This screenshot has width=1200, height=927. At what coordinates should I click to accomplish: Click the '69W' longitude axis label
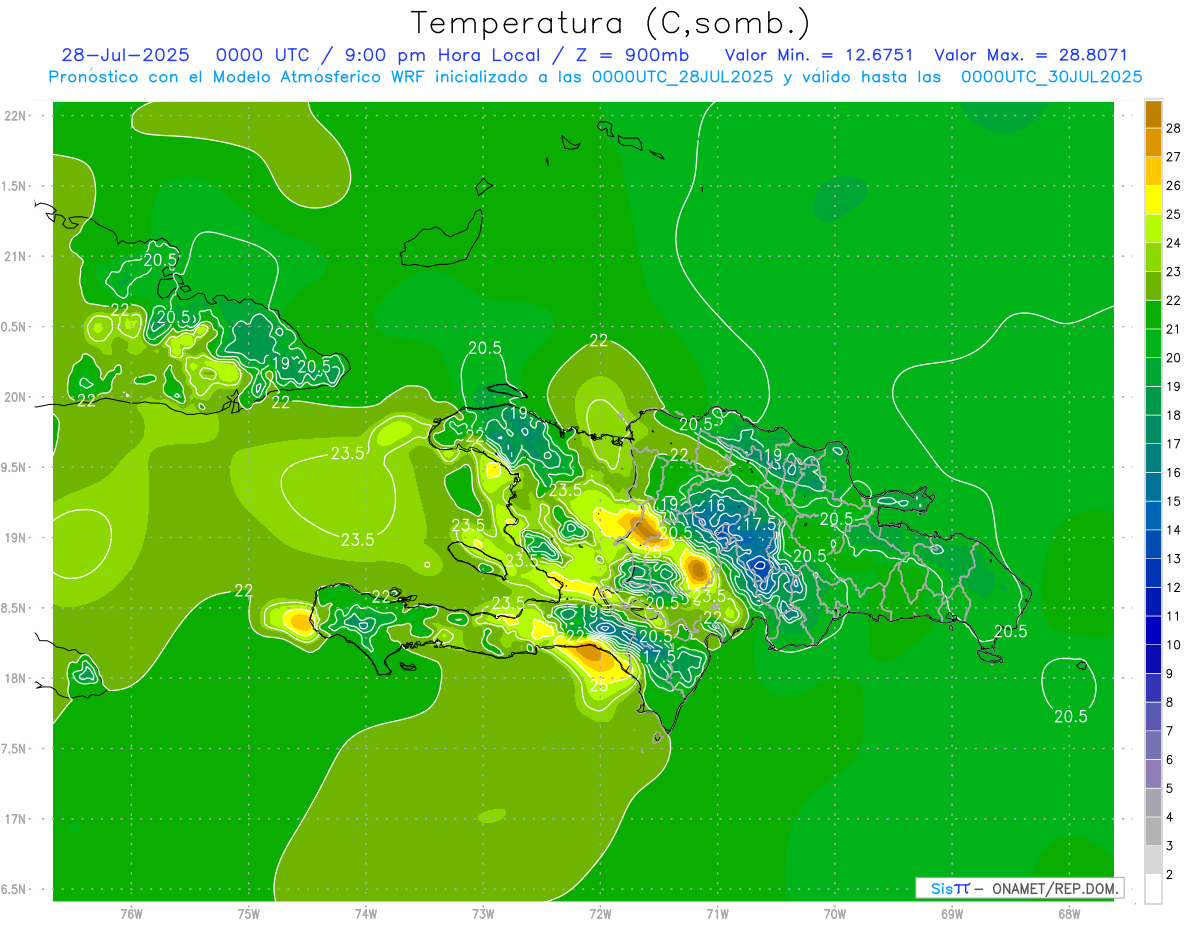coord(952,914)
